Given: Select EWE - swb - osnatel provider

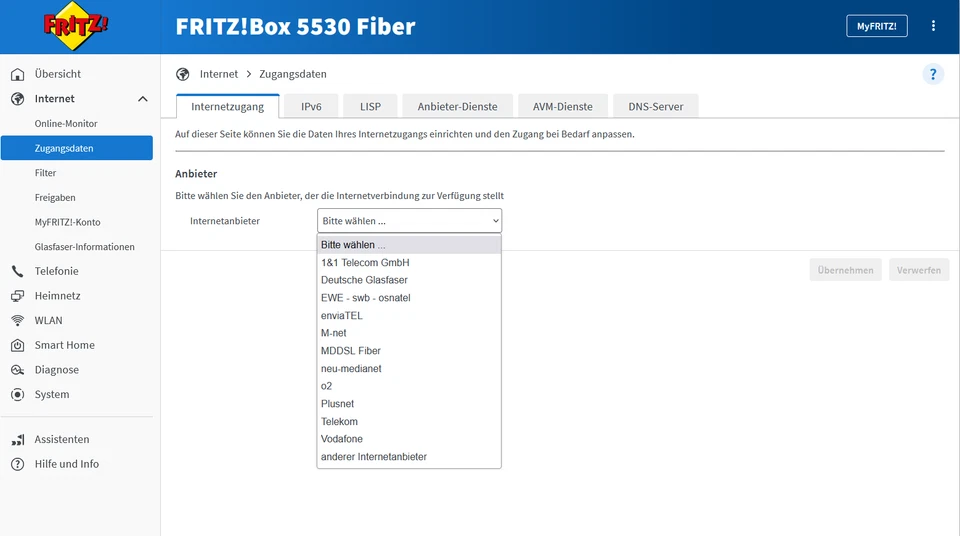Looking at the screenshot, I should [x=409, y=298].
